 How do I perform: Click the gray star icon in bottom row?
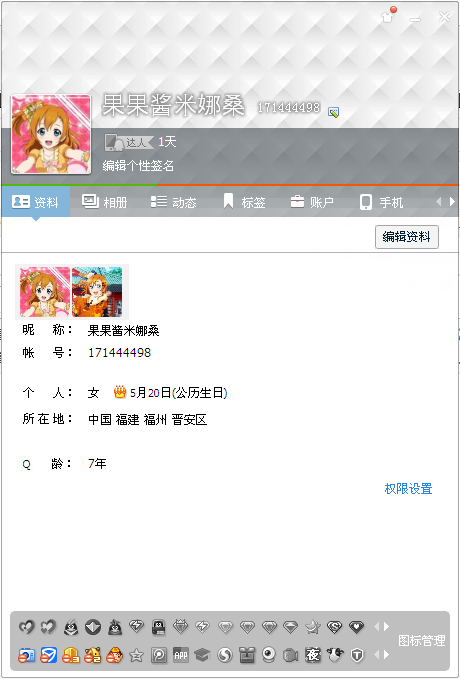136,656
